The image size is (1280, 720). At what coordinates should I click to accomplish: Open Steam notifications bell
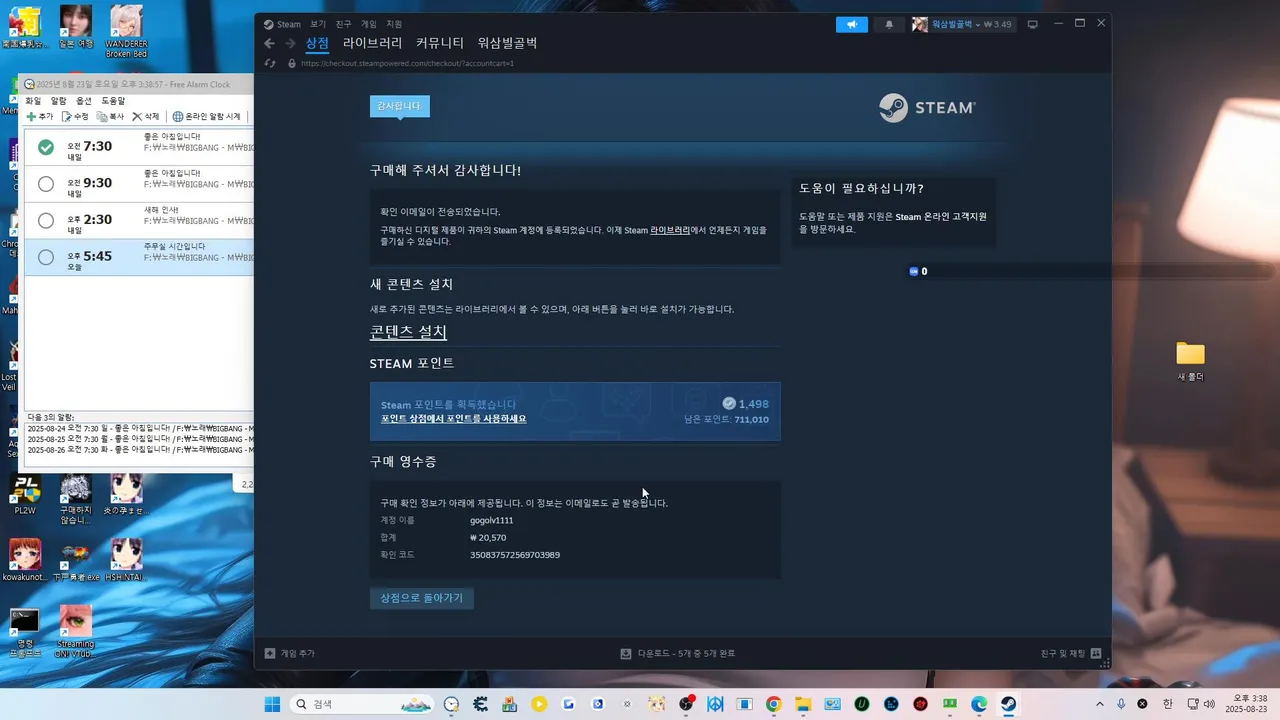click(x=889, y=24)
